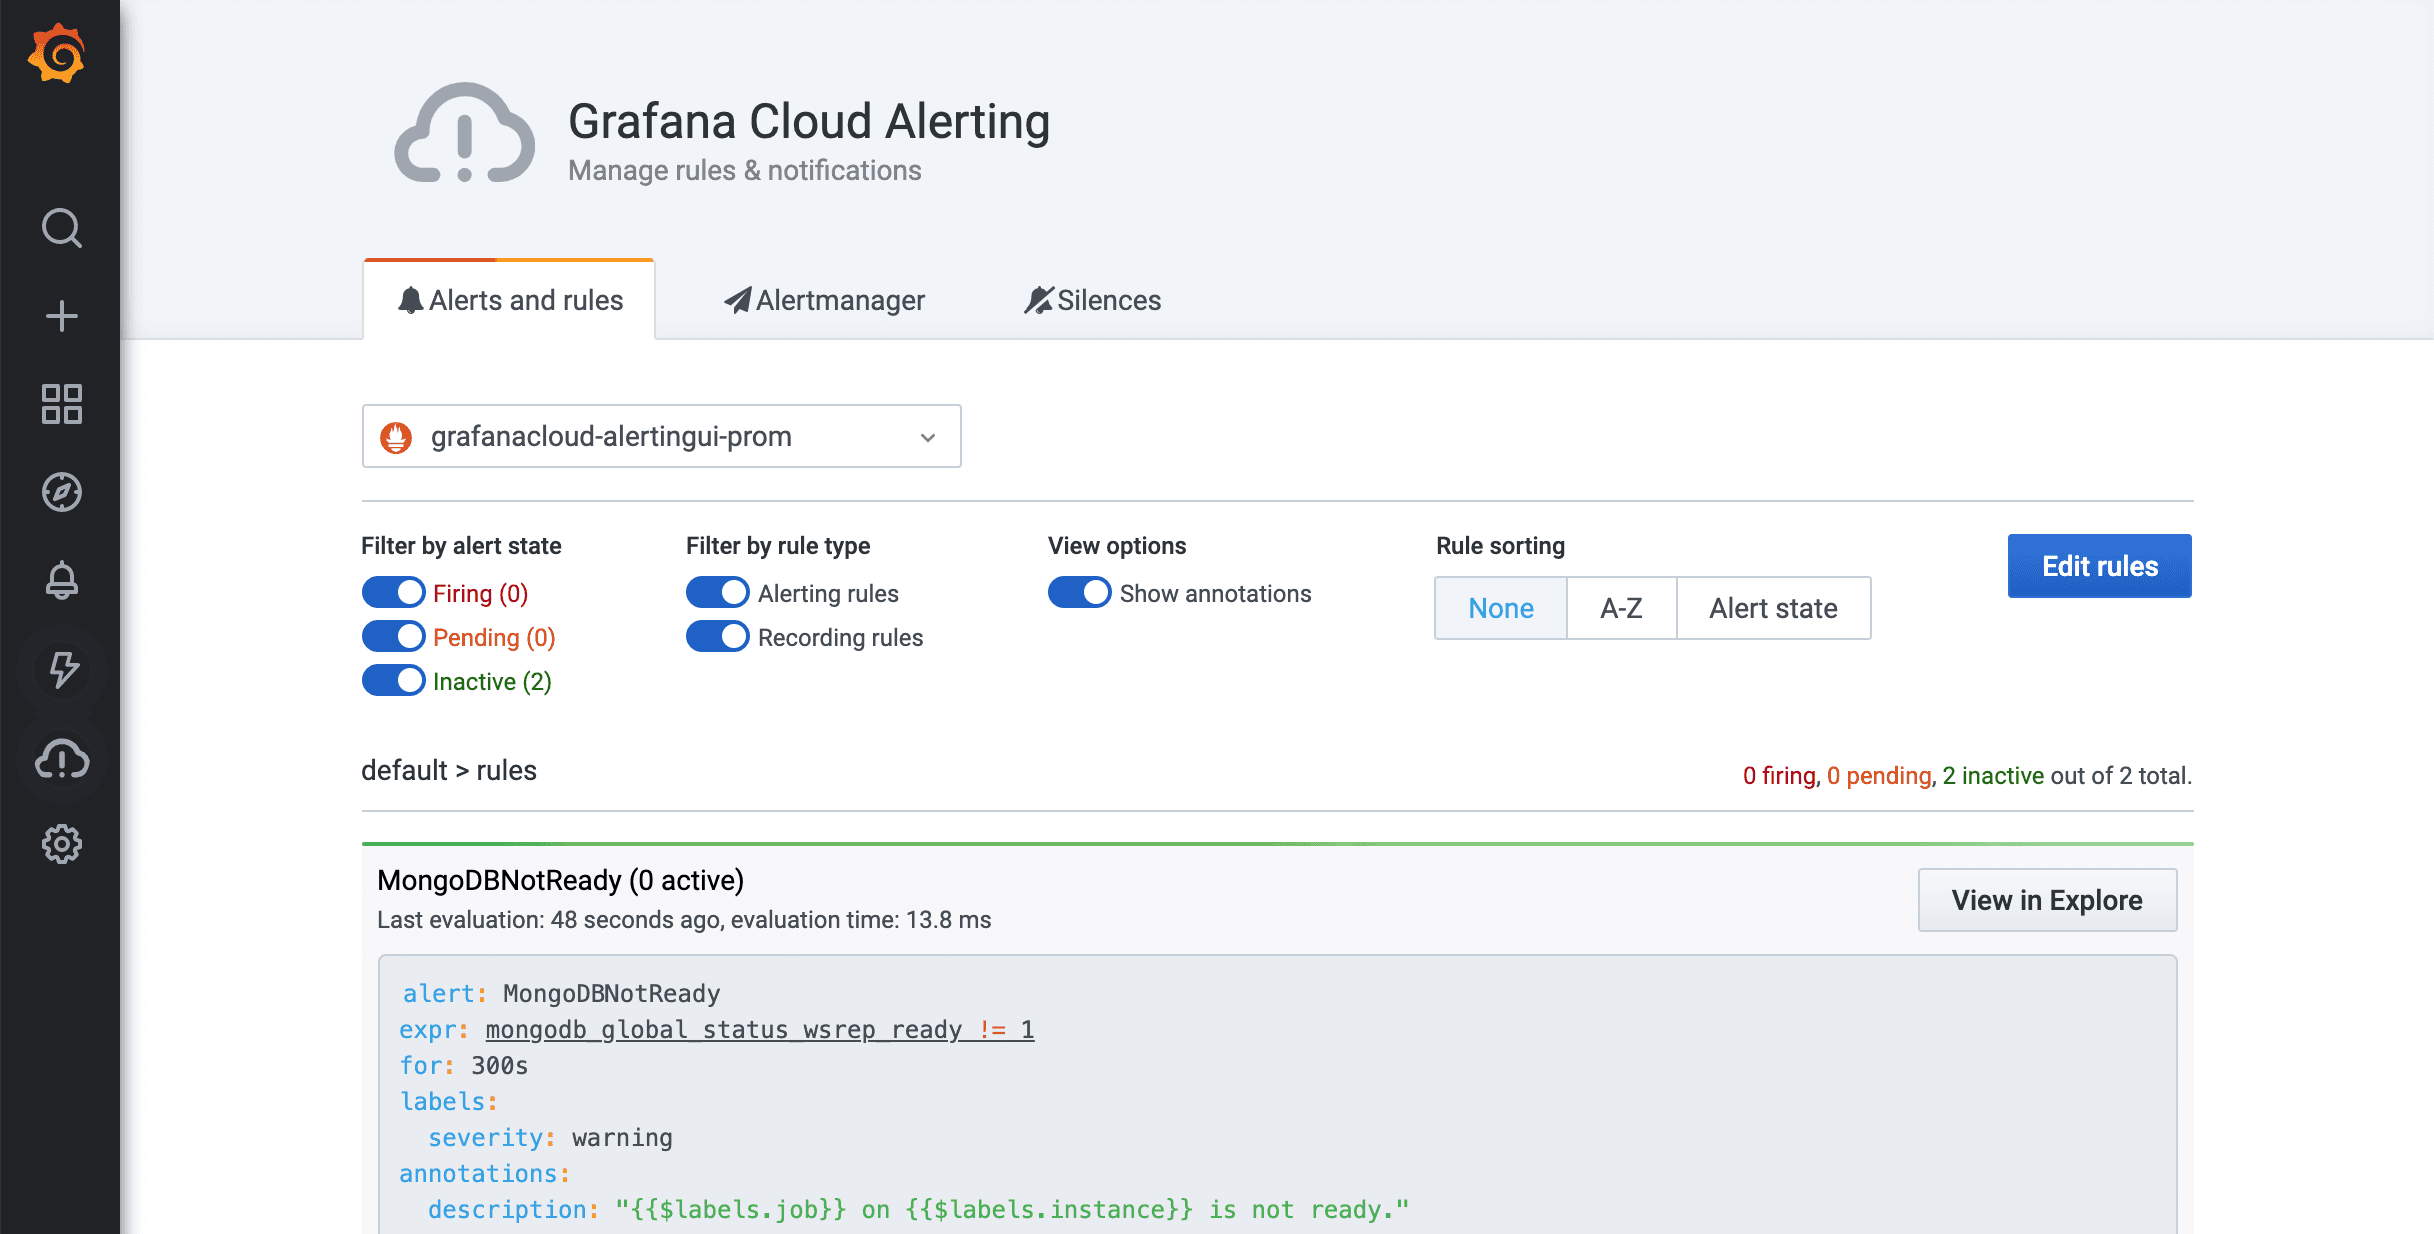Open the dashboards grid icon

61,404
